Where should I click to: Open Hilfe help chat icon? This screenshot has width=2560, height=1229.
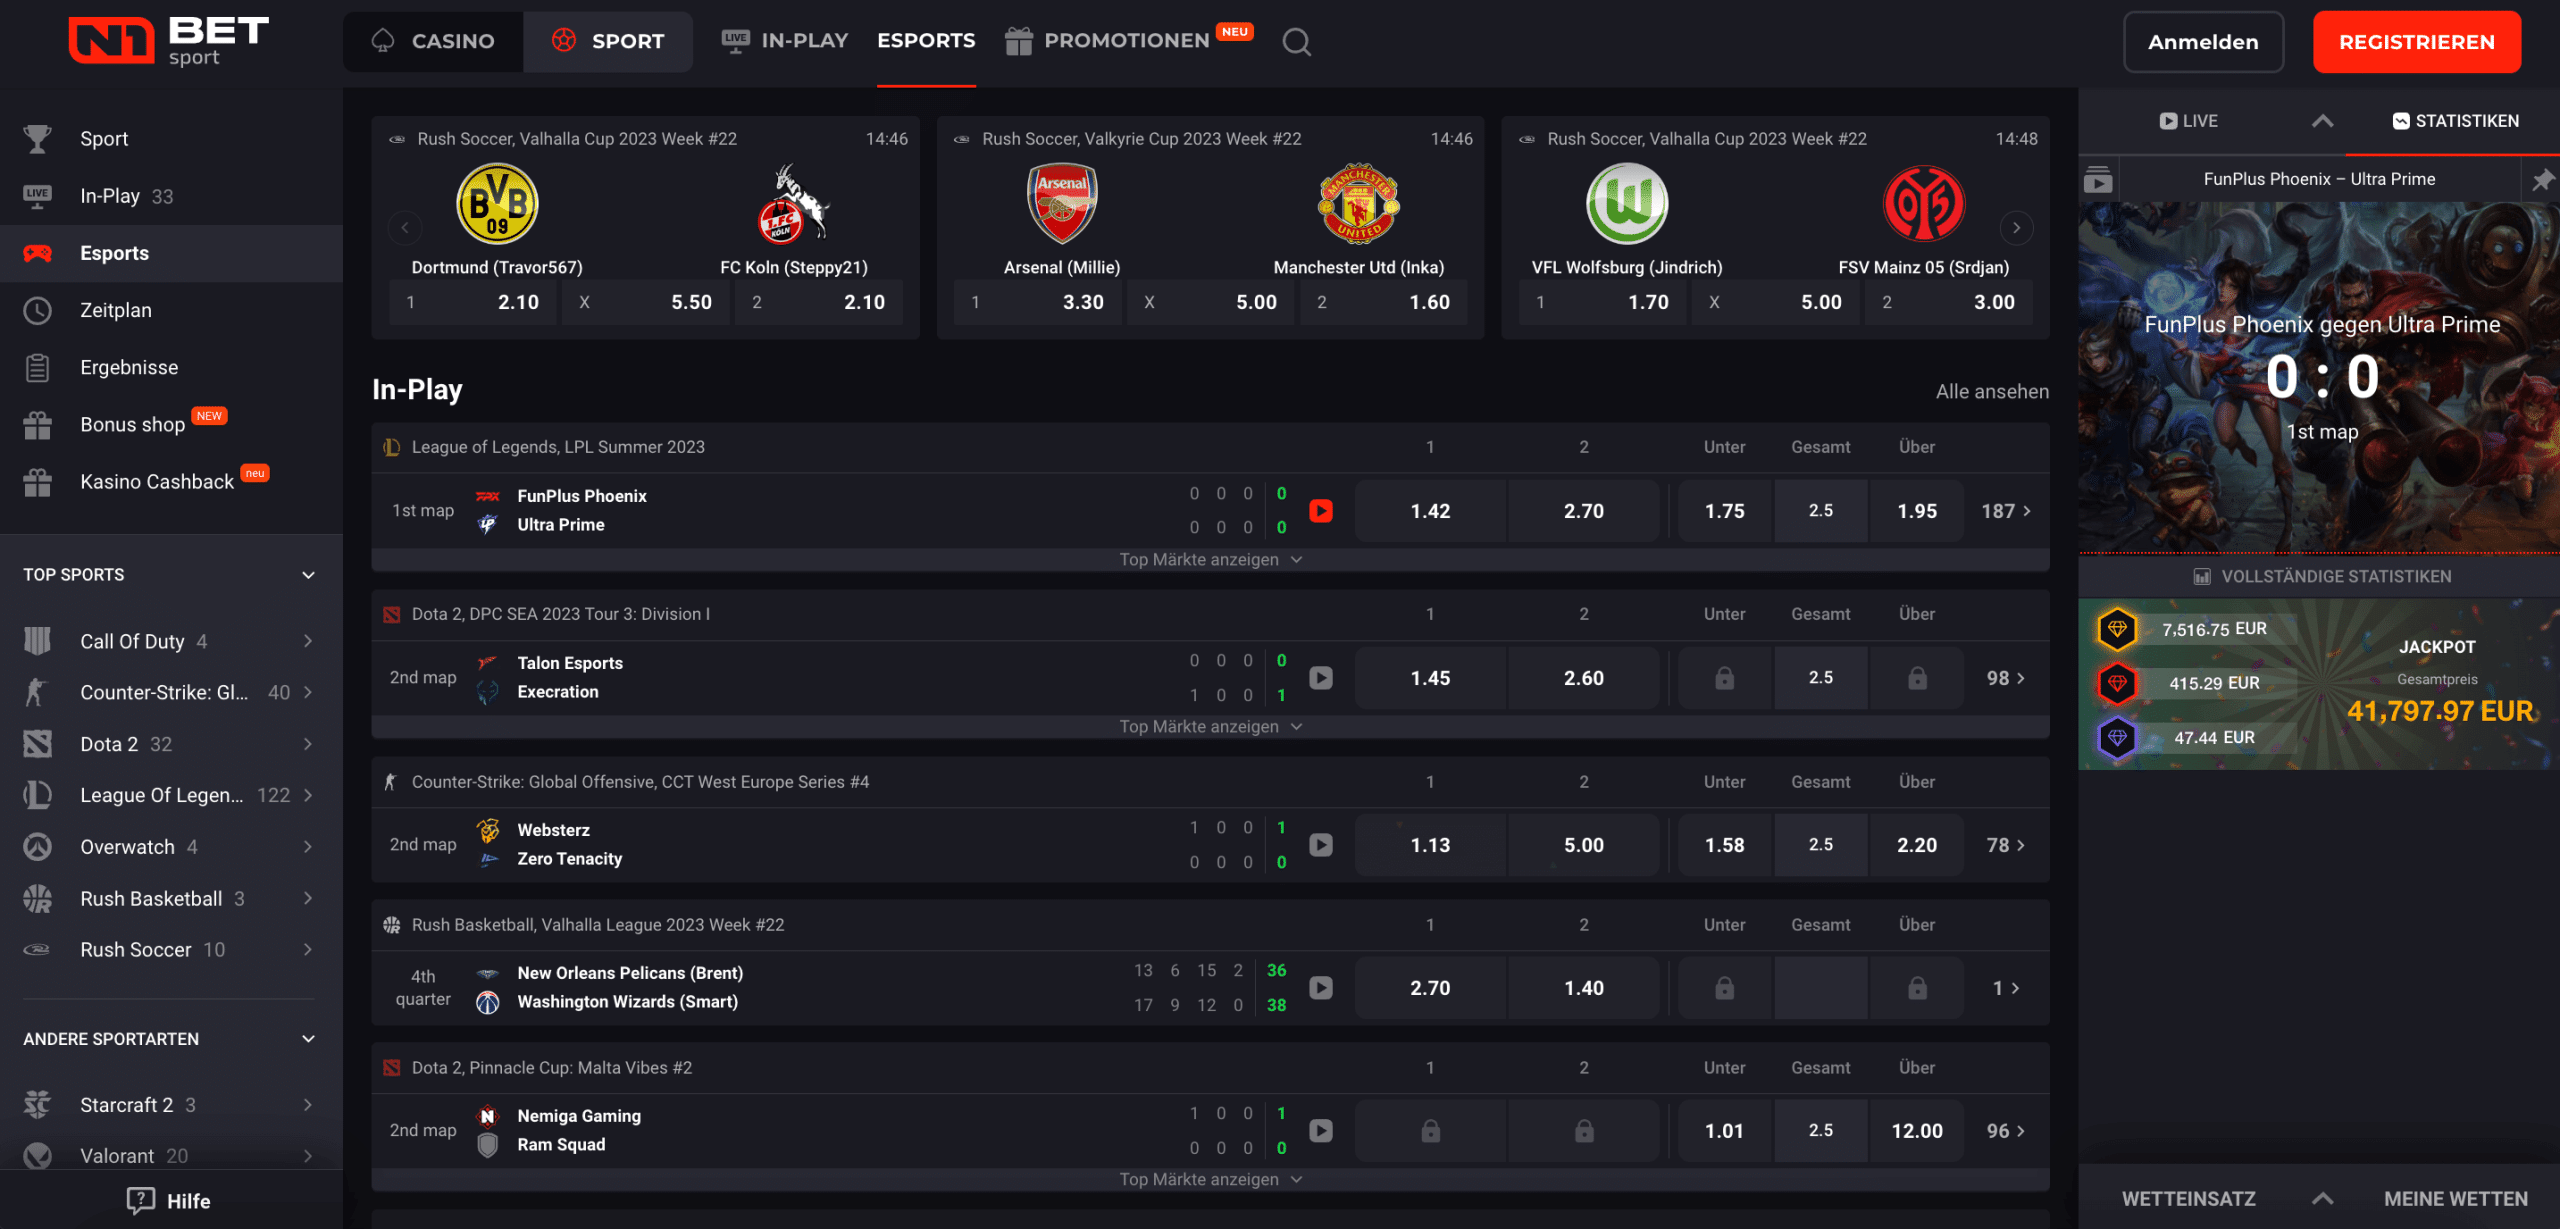[x=141, y=1200]
